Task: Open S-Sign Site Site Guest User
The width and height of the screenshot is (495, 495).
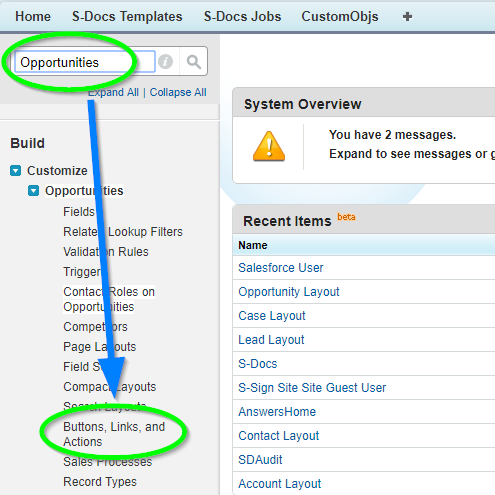Action: coord(312,388)
